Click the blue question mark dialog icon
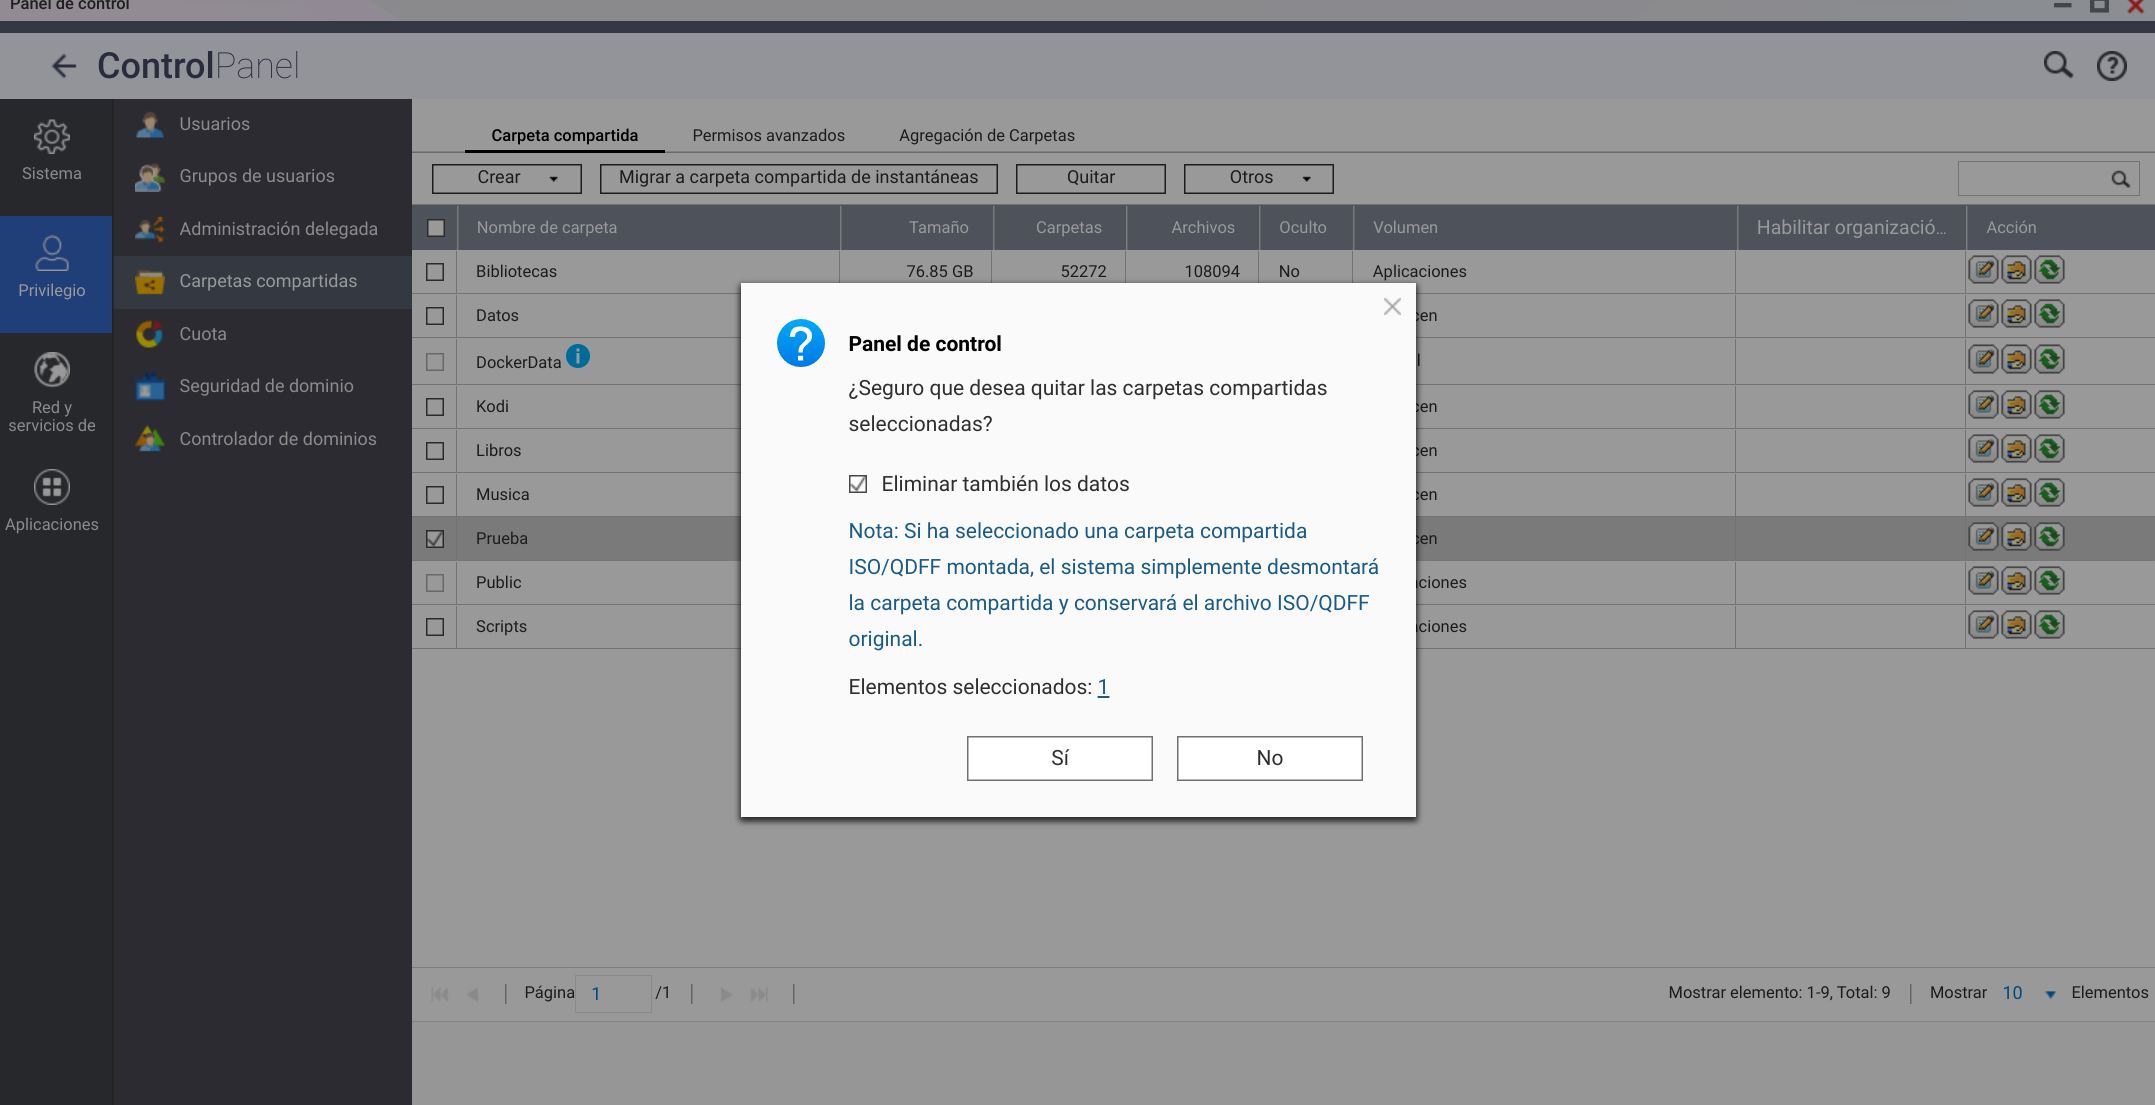The height and width of the screenshot is (1105, 2155). [x=800, y=343]
